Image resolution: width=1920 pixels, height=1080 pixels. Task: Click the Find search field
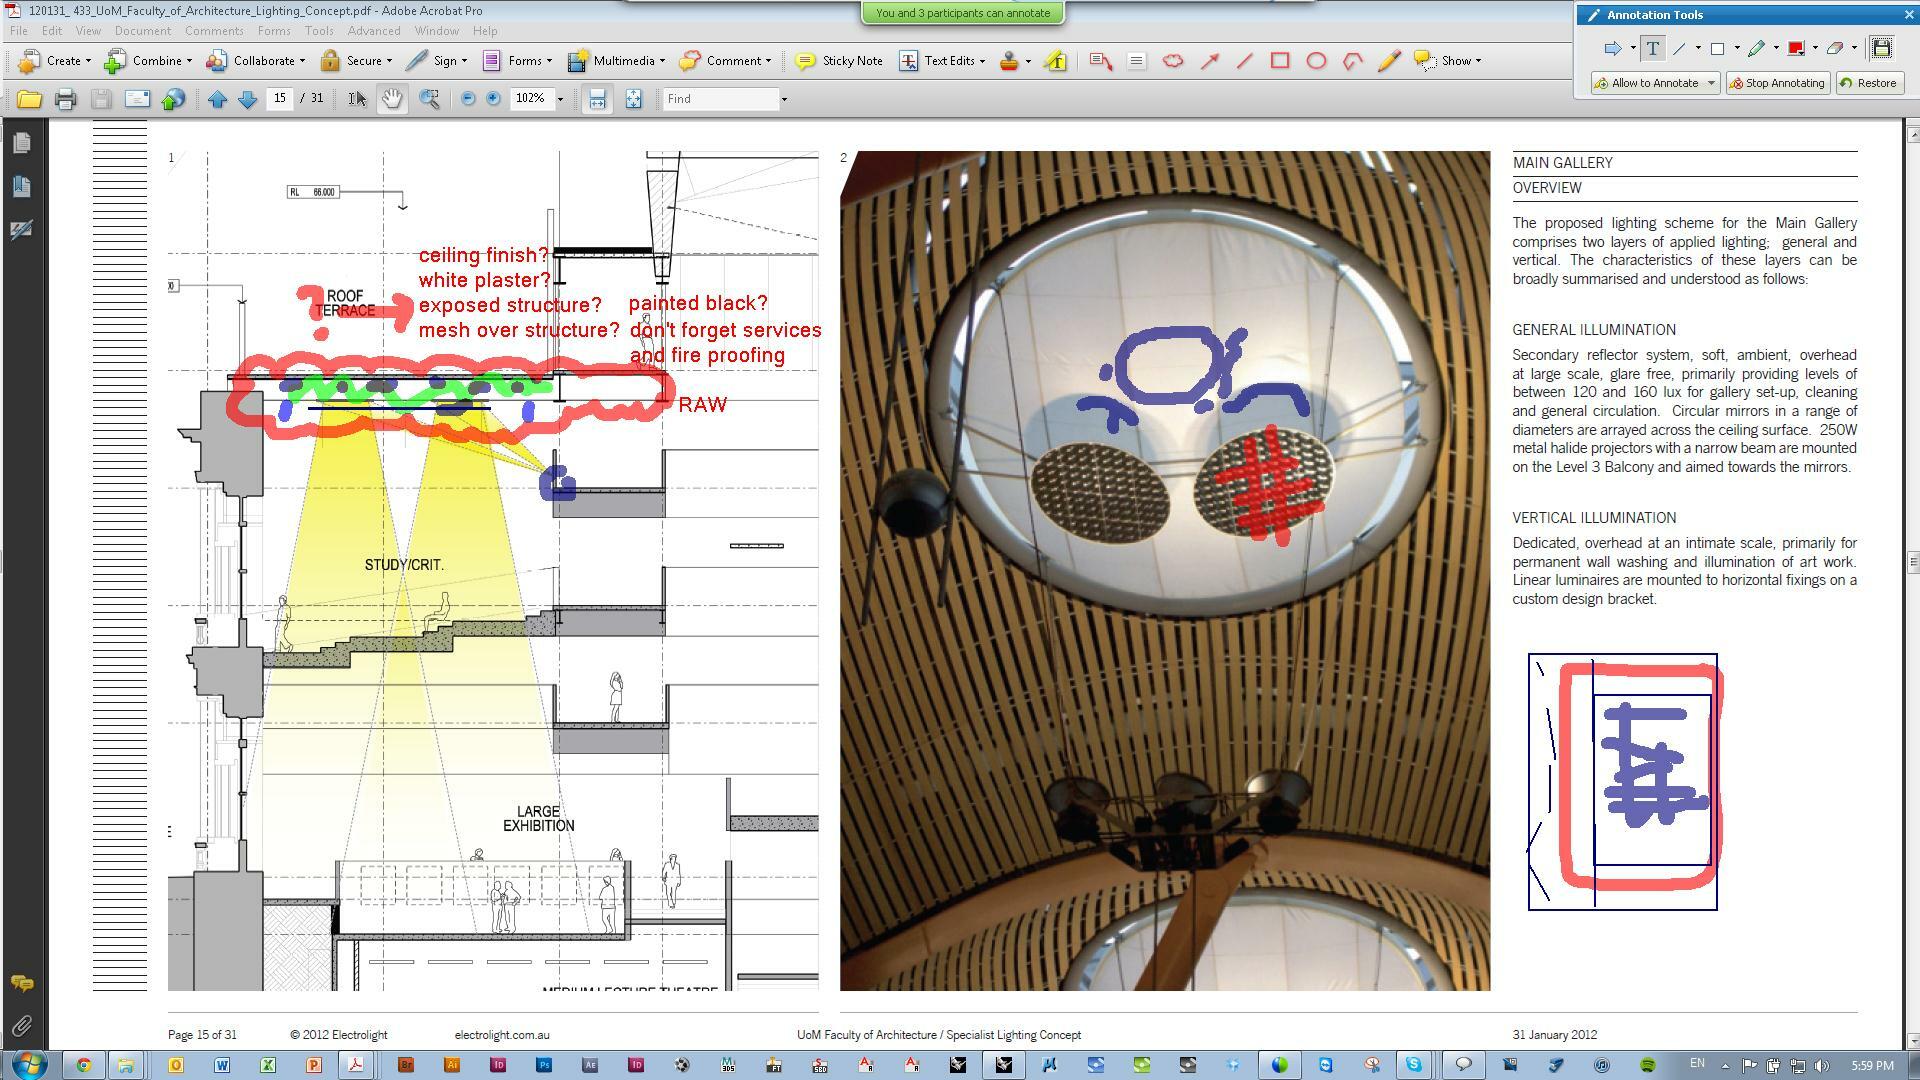pyautogui.click(x=721, y=99)
